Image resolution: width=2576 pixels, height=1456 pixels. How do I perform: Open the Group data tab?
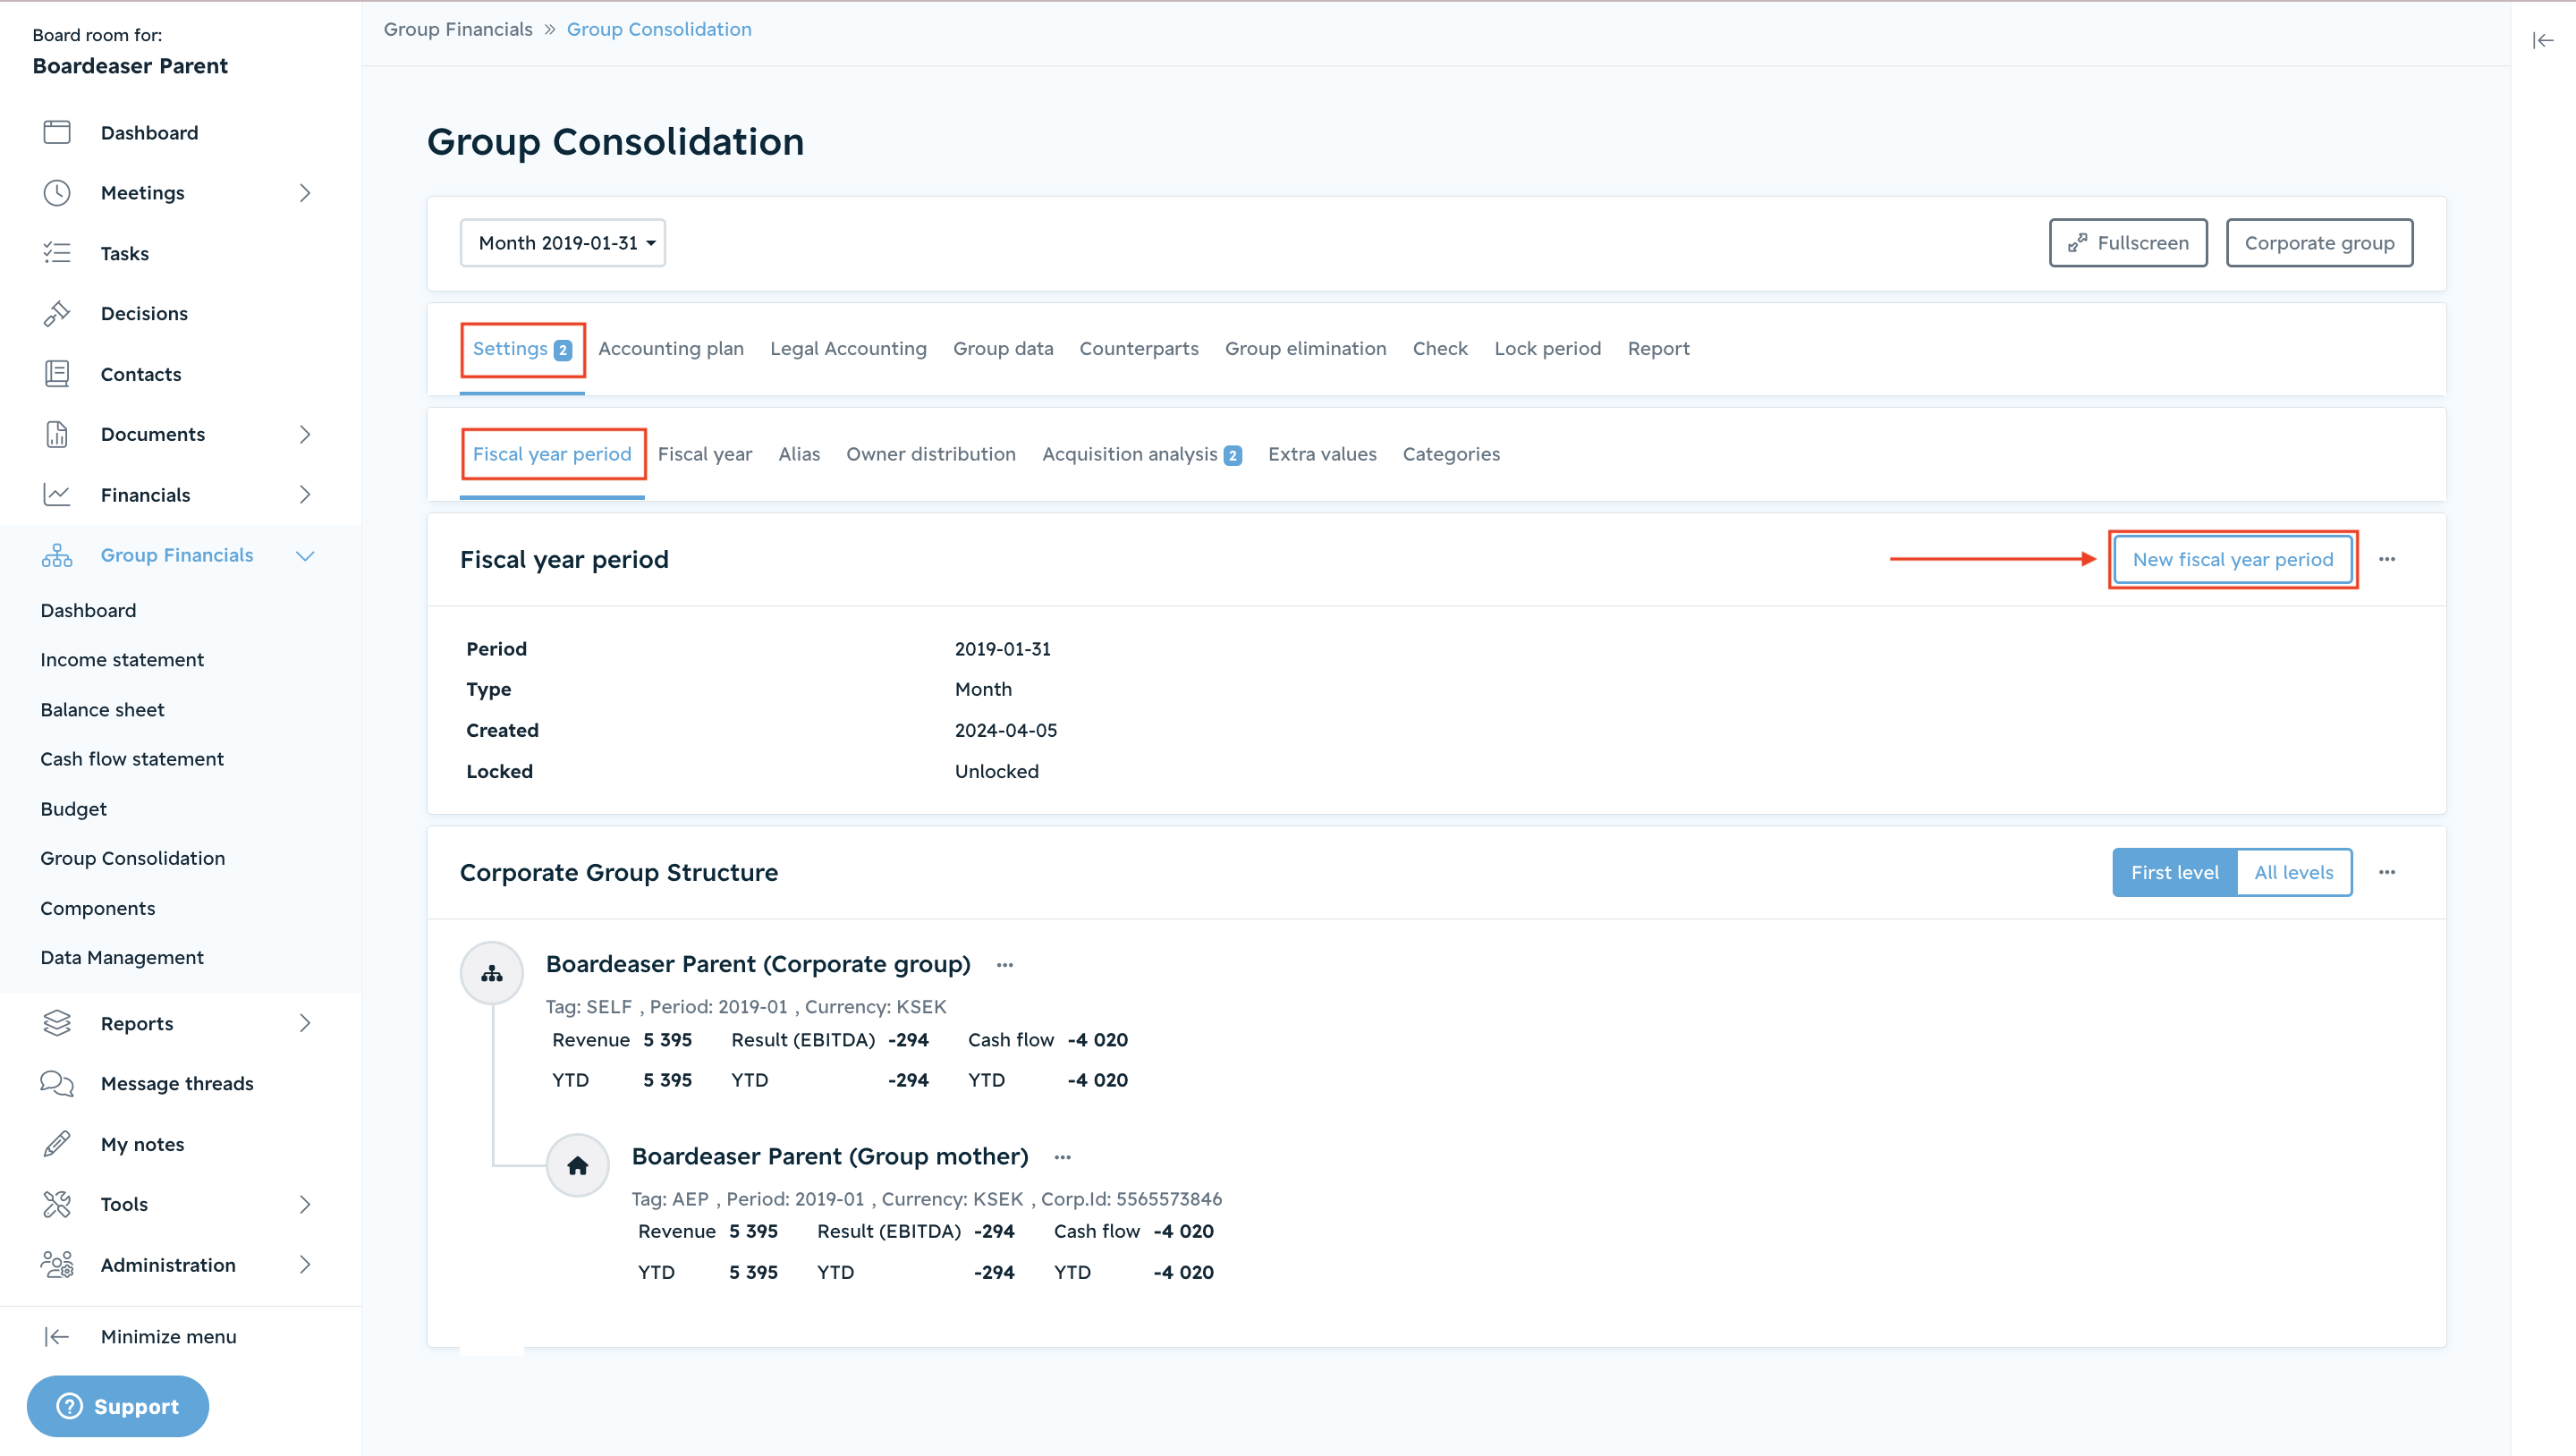[x=1003, y=349]
